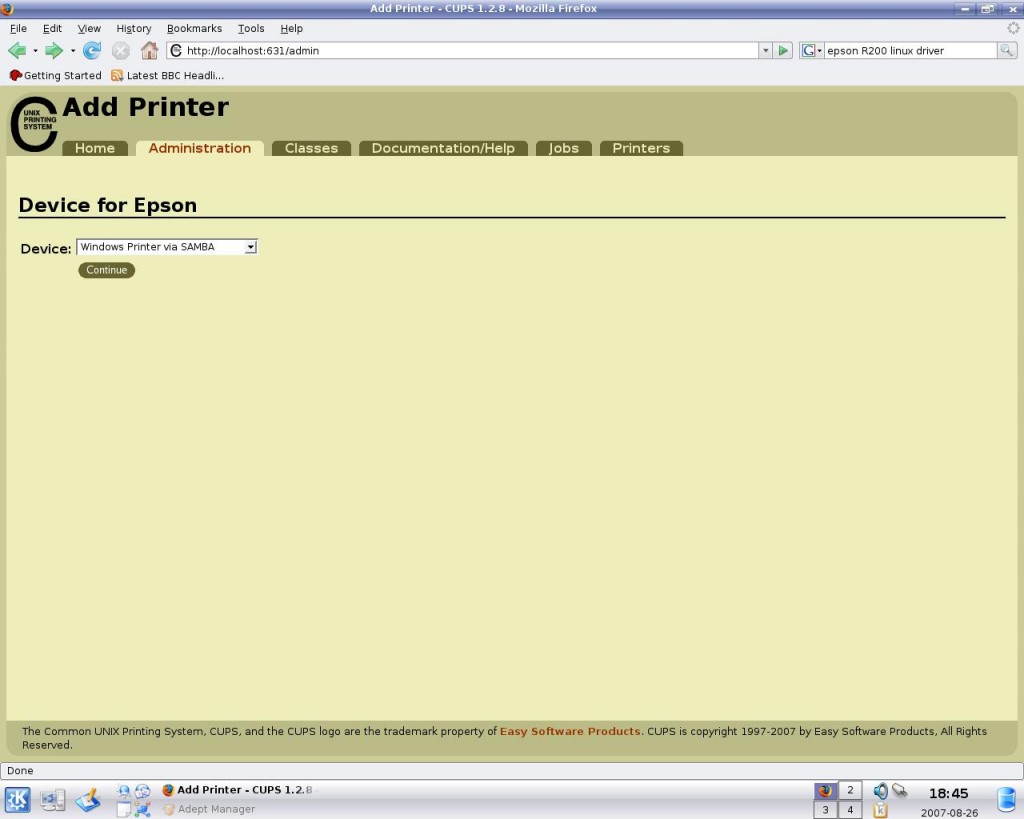Open the Documentation/Help tab
Image resolution: width=1024 pixels, height=819 pixels.
point(443,148)
